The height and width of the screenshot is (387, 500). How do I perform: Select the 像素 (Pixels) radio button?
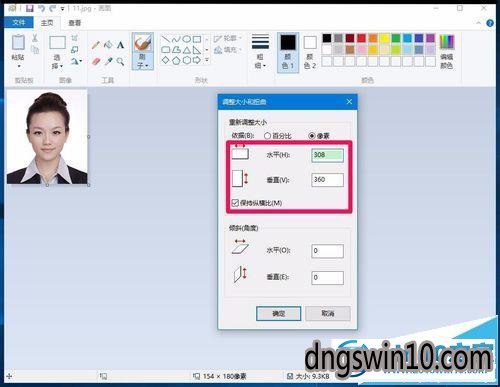312,136
